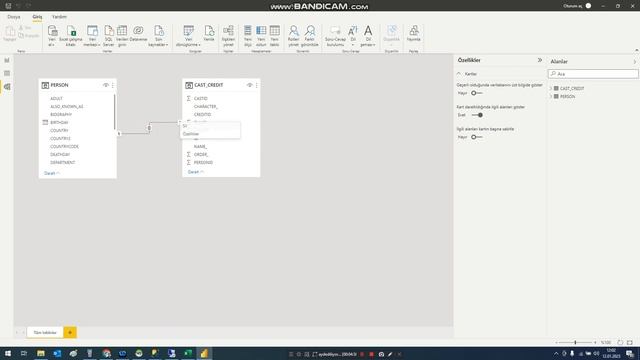
Task: Expand PERSON in Alanlar pane
Action: coord(551,97)
